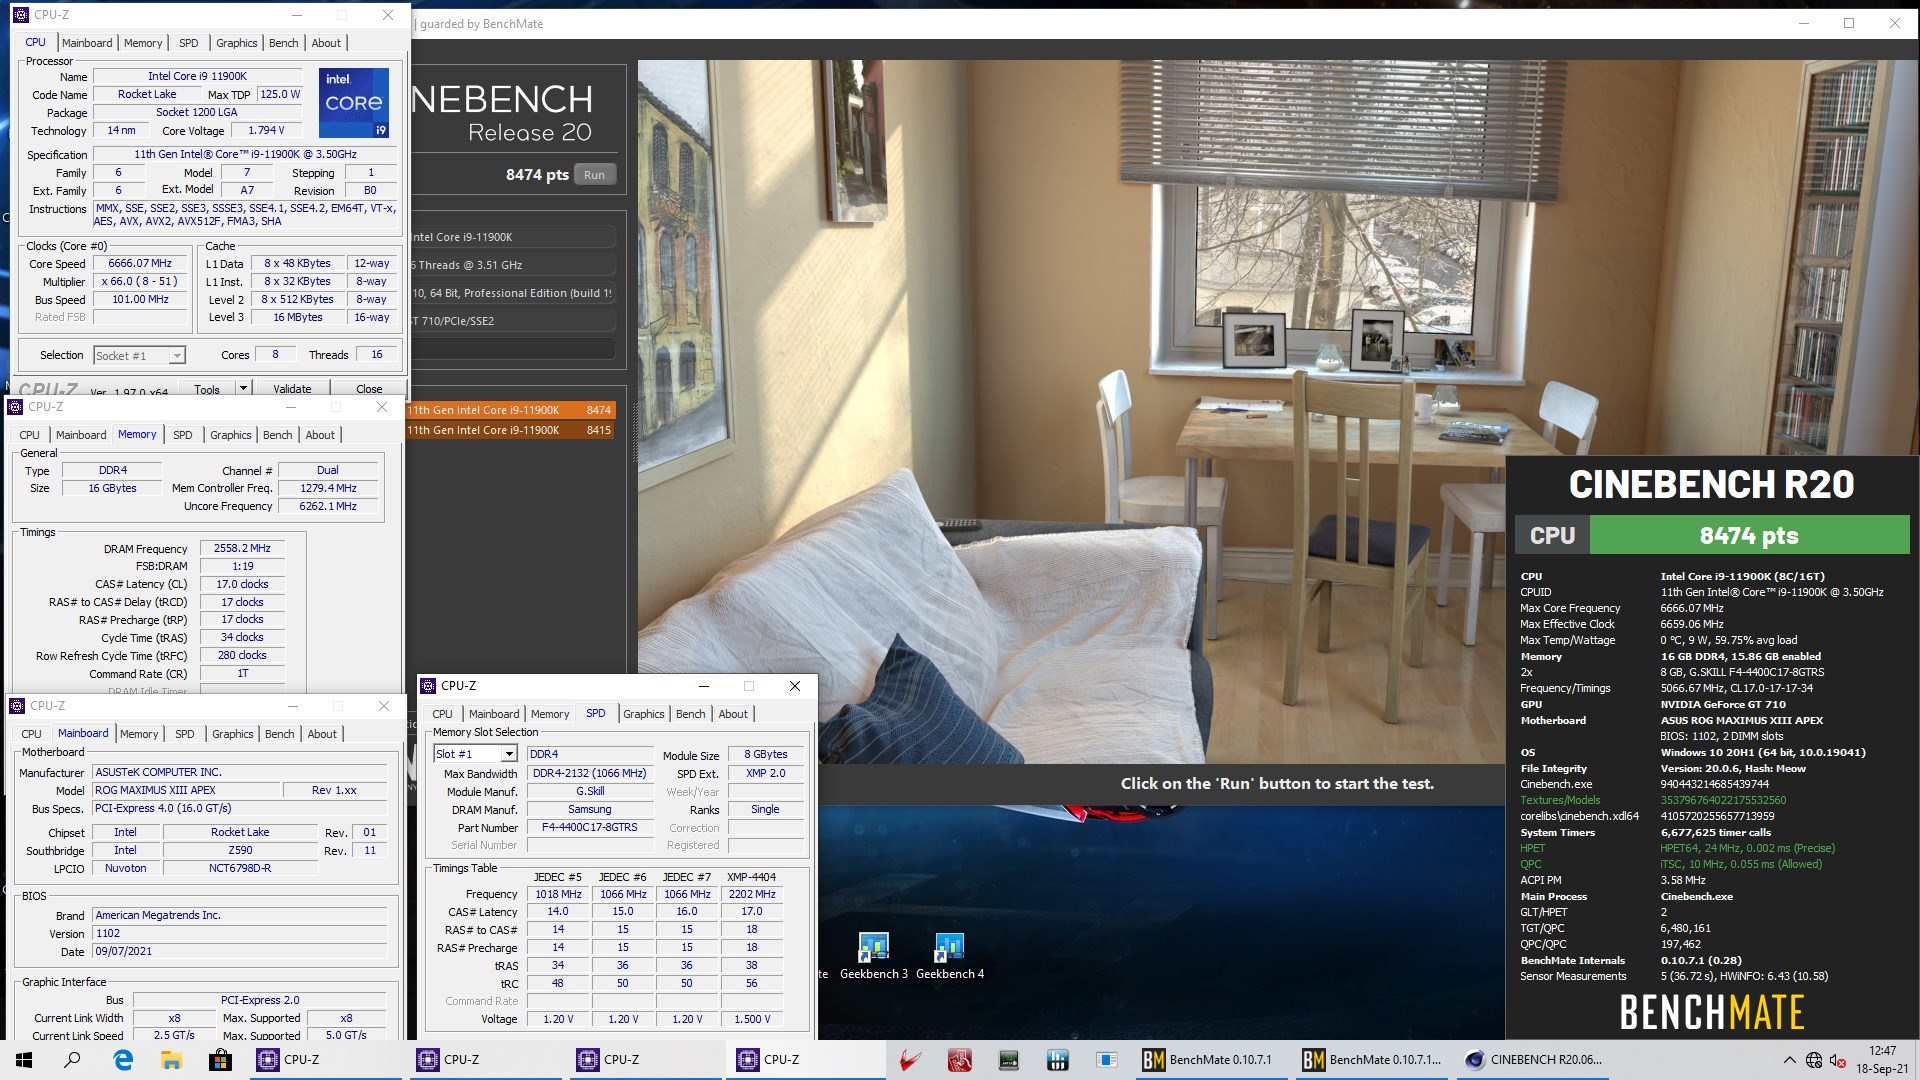Viewport: 1920px width, 1080px height.
Task: Select the 8415 score ranking row in Cinebench
Action: click(x=510, y=430)
